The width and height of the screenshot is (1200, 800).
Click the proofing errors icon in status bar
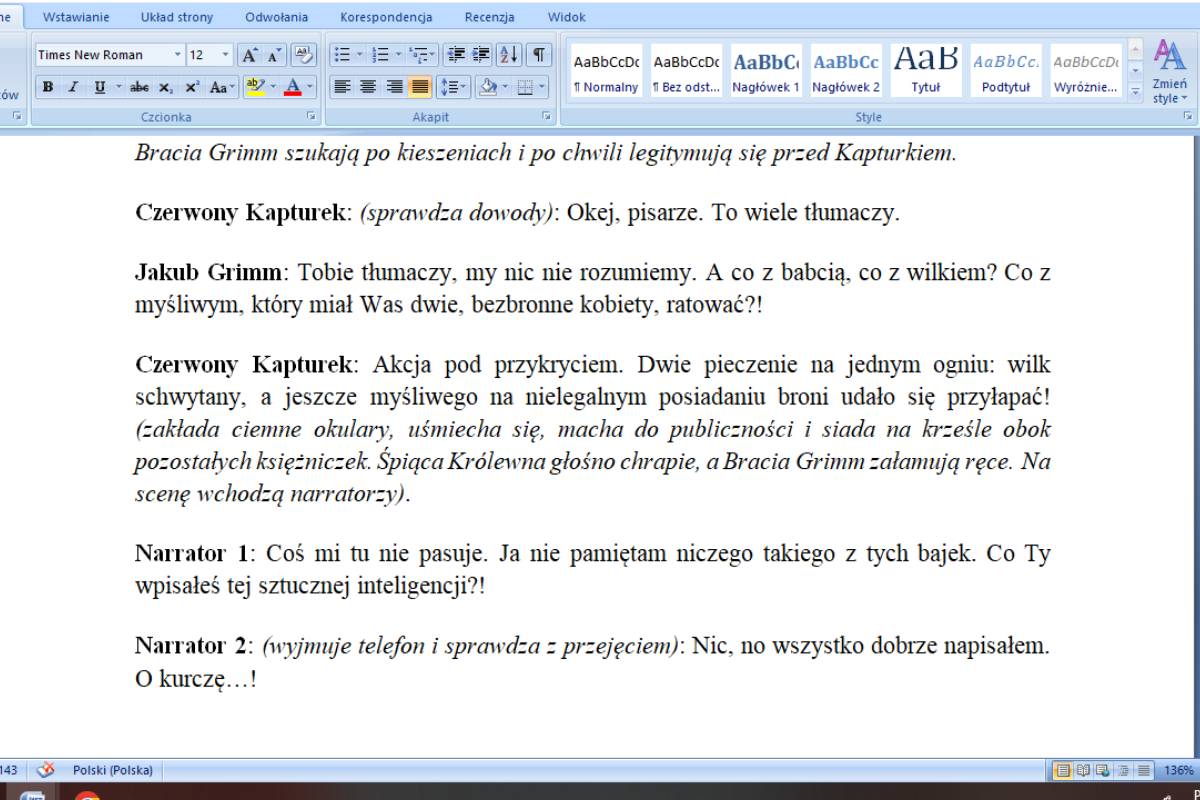45,770
